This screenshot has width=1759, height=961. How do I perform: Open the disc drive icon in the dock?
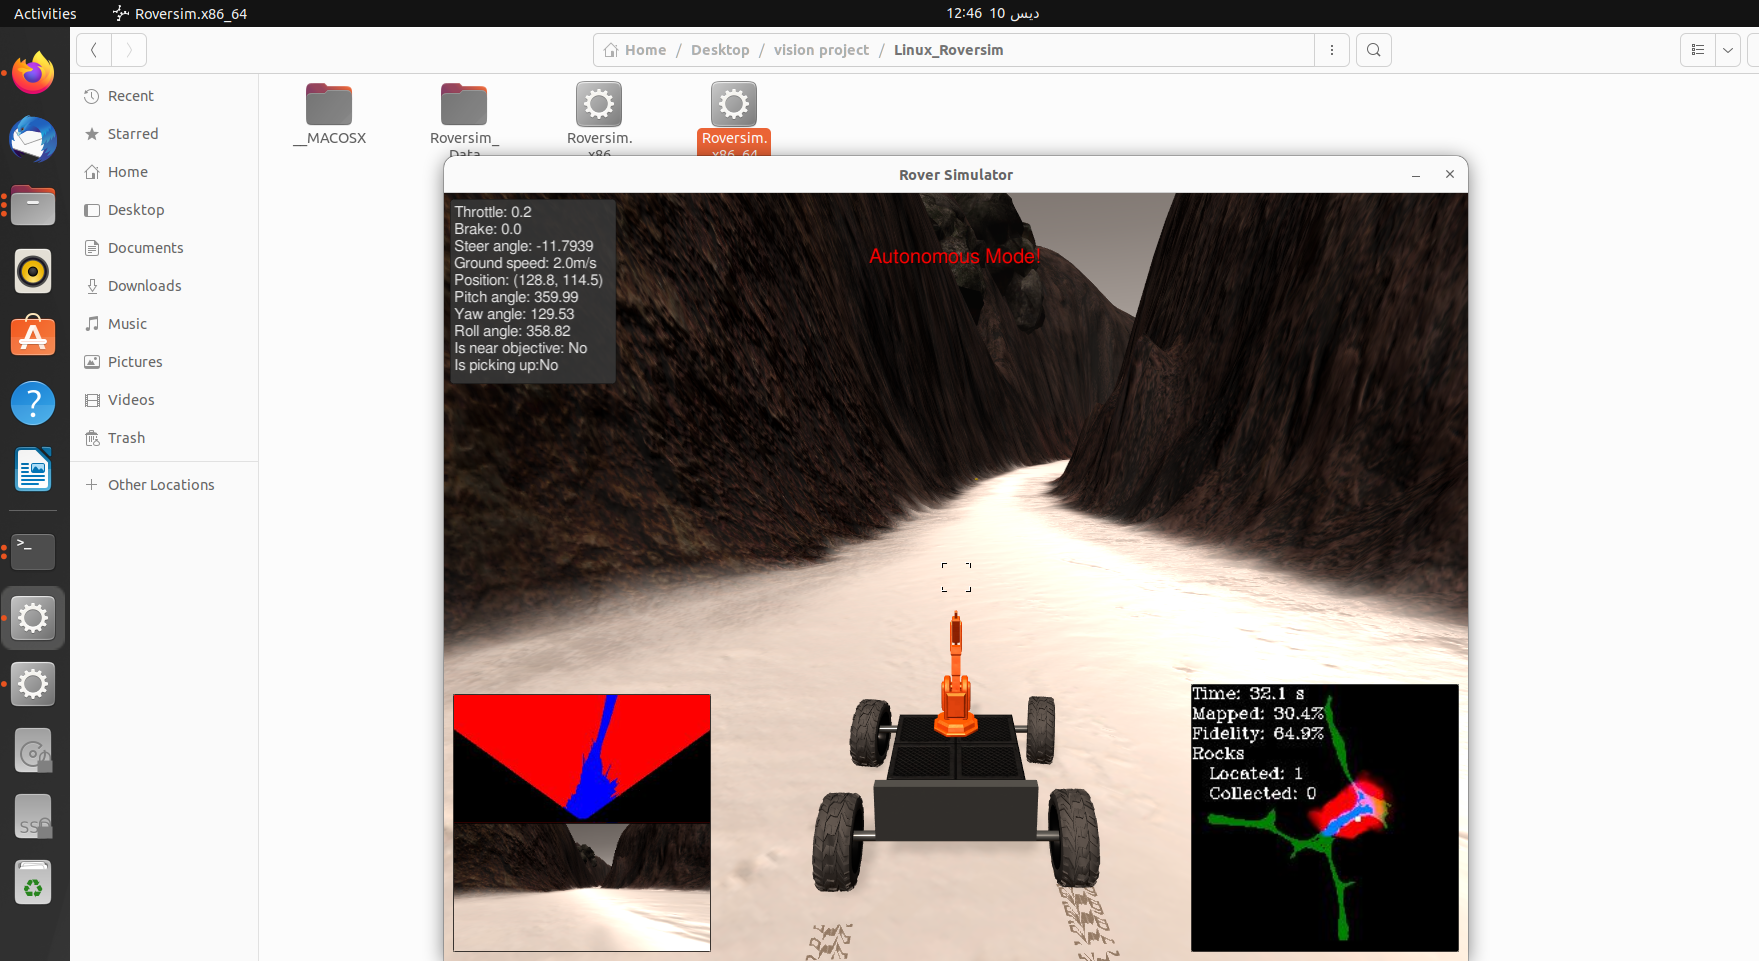[33, 751]
